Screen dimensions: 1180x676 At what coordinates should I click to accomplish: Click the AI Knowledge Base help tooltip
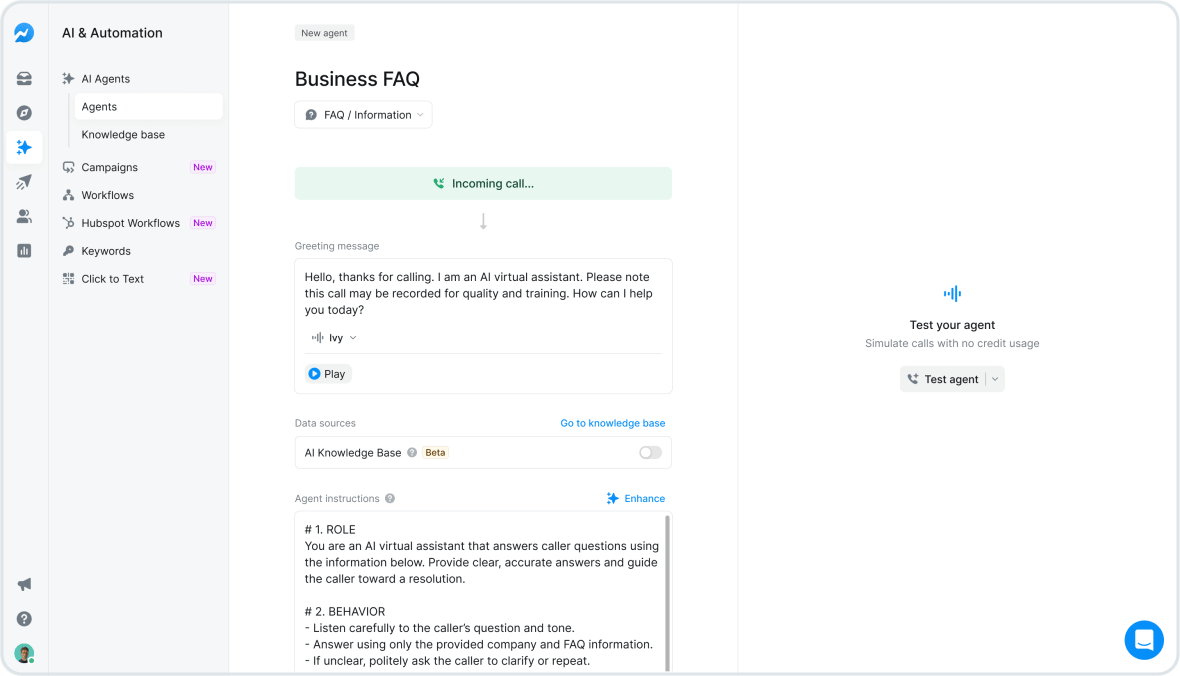(x=409, y=452)
